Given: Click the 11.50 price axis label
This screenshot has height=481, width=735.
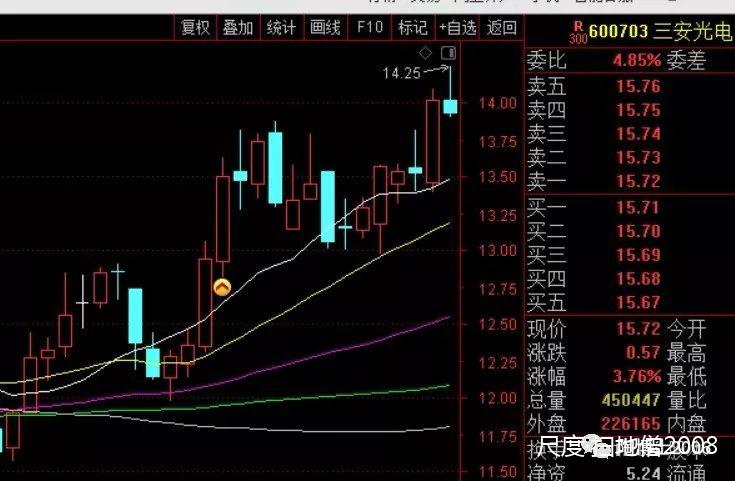Looking at the screenshot, I should coord(497,472).
